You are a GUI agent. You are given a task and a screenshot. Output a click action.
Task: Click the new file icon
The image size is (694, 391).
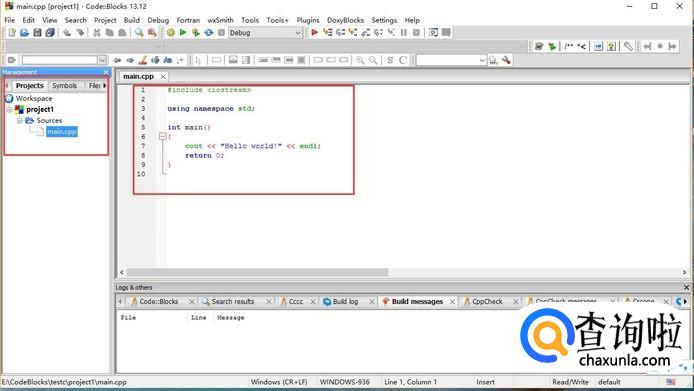[x=12, y=32]
